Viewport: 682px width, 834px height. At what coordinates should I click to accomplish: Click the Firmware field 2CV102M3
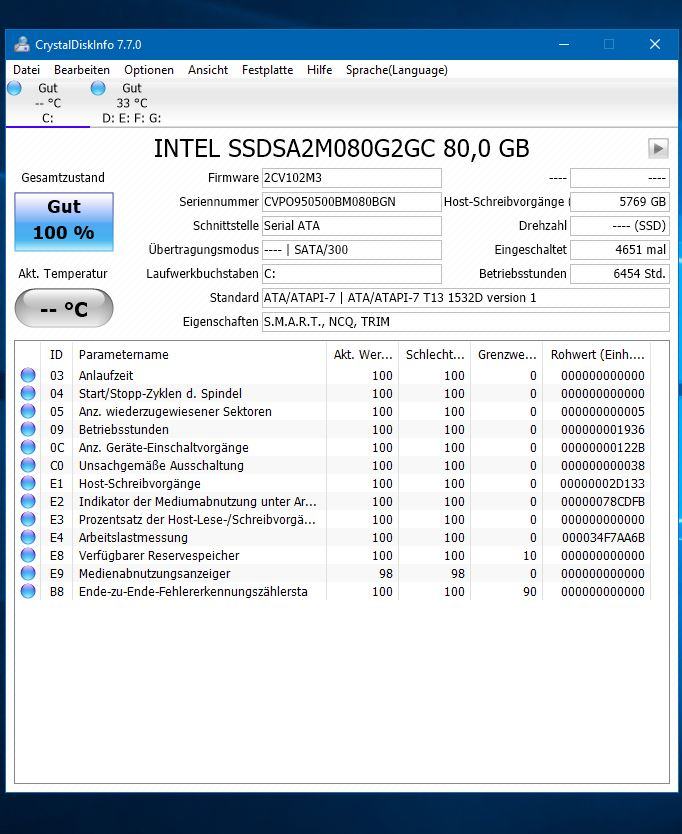352,178
